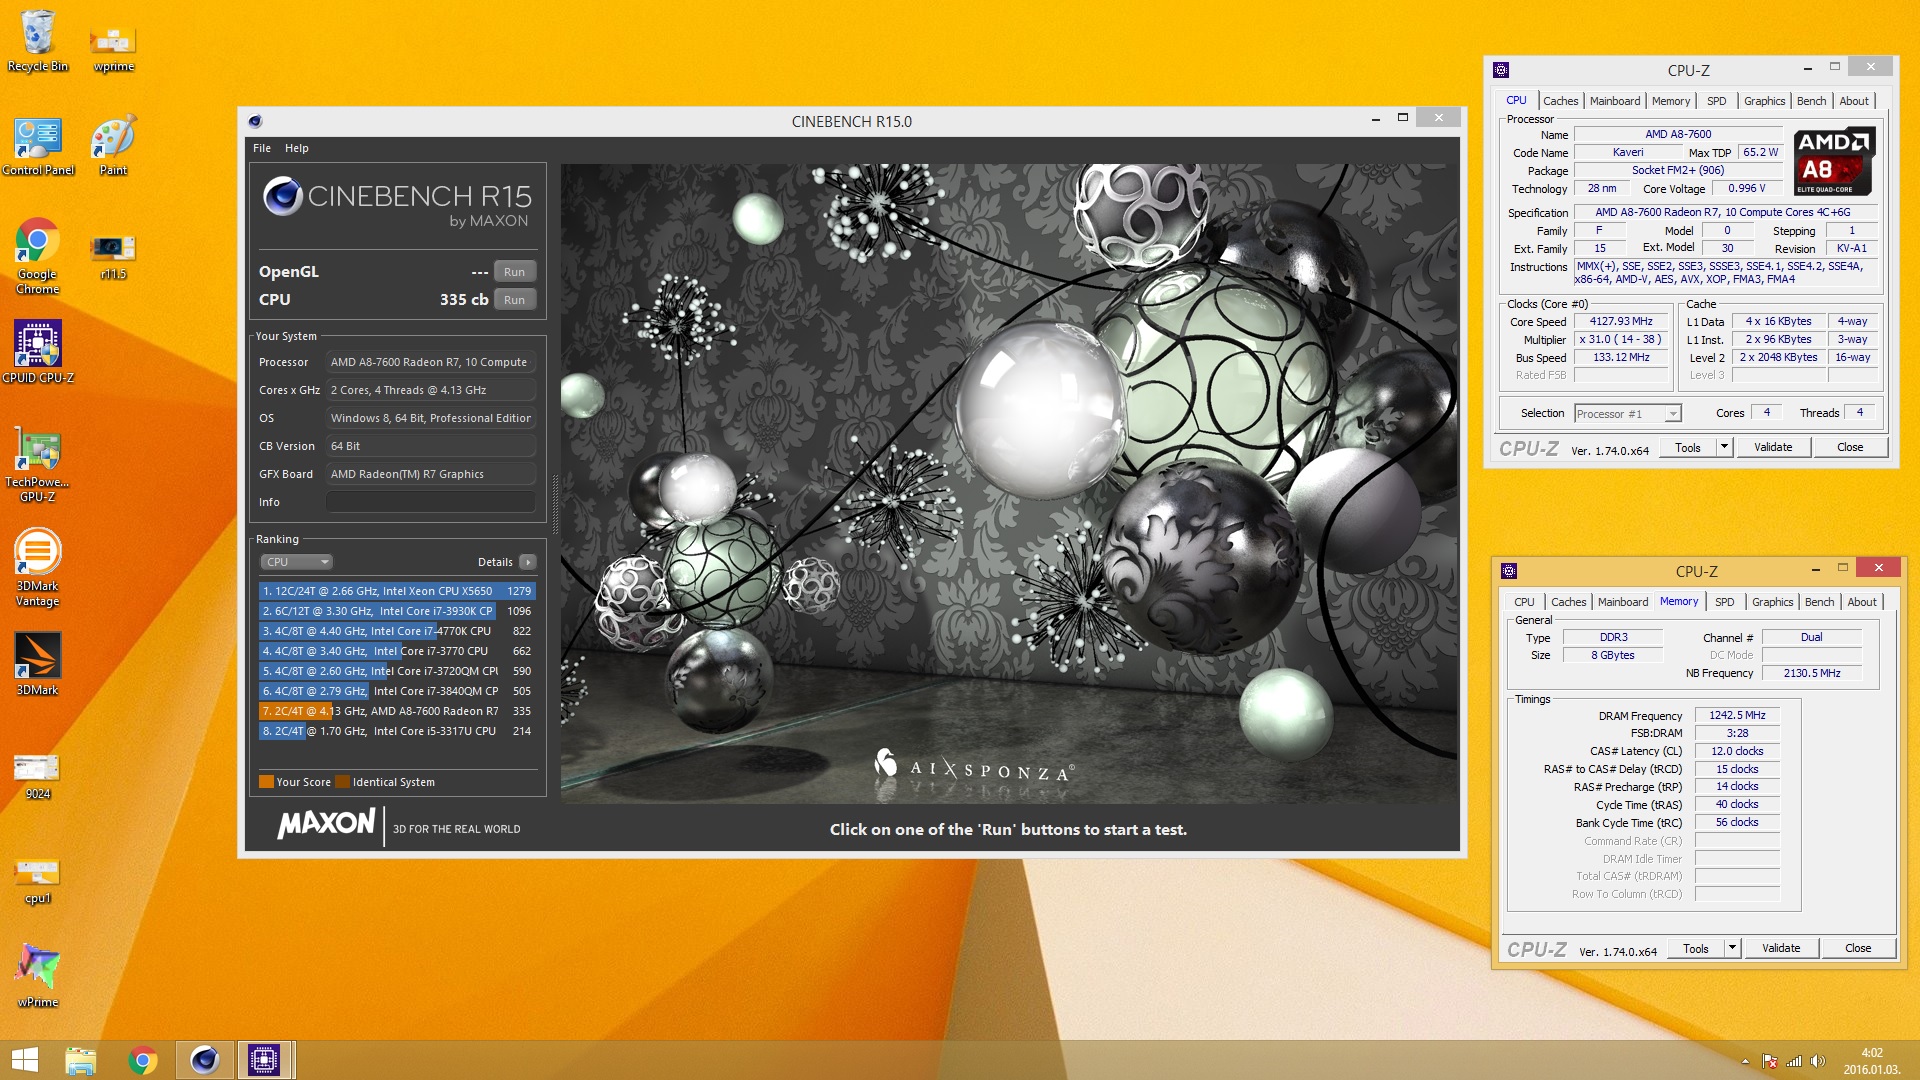Open Chrome from the taskbar
The width and height of the screenshot is (1920, 1080).
click(x=143, y=1060)
